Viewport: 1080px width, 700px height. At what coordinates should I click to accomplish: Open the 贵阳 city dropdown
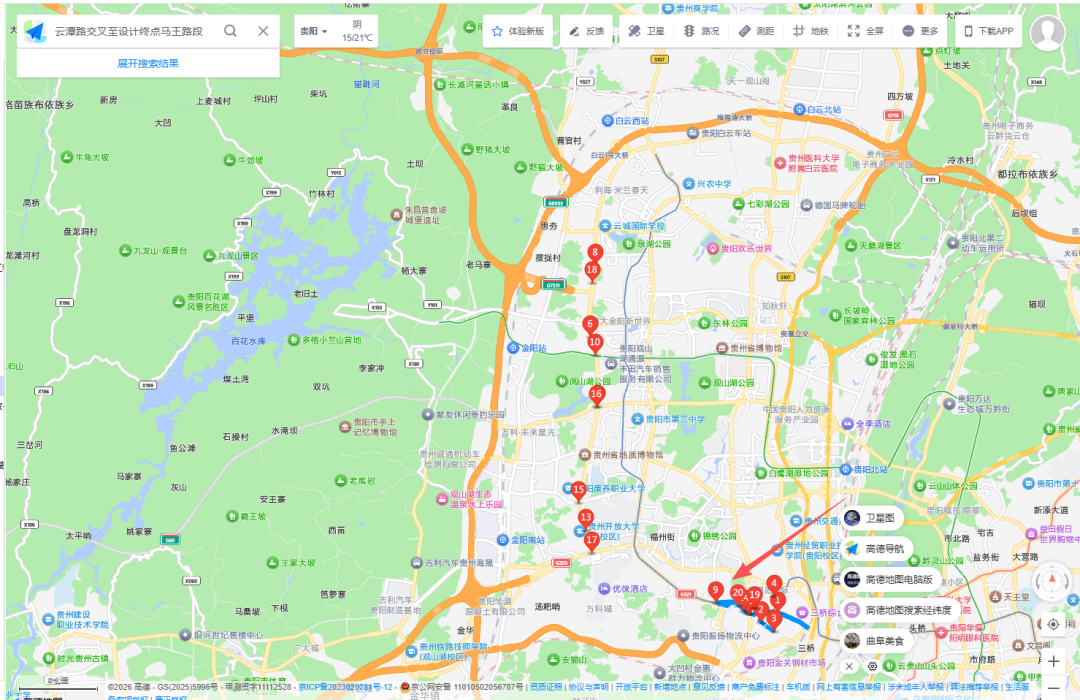[313, 31]
